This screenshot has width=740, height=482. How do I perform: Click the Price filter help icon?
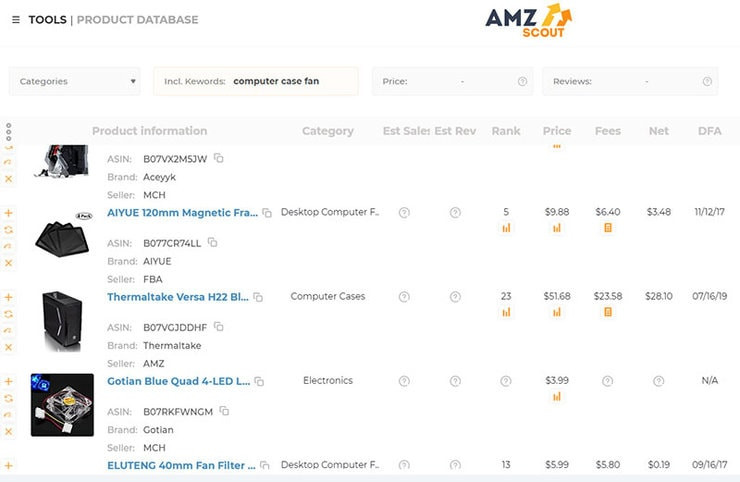pos(522,82)
